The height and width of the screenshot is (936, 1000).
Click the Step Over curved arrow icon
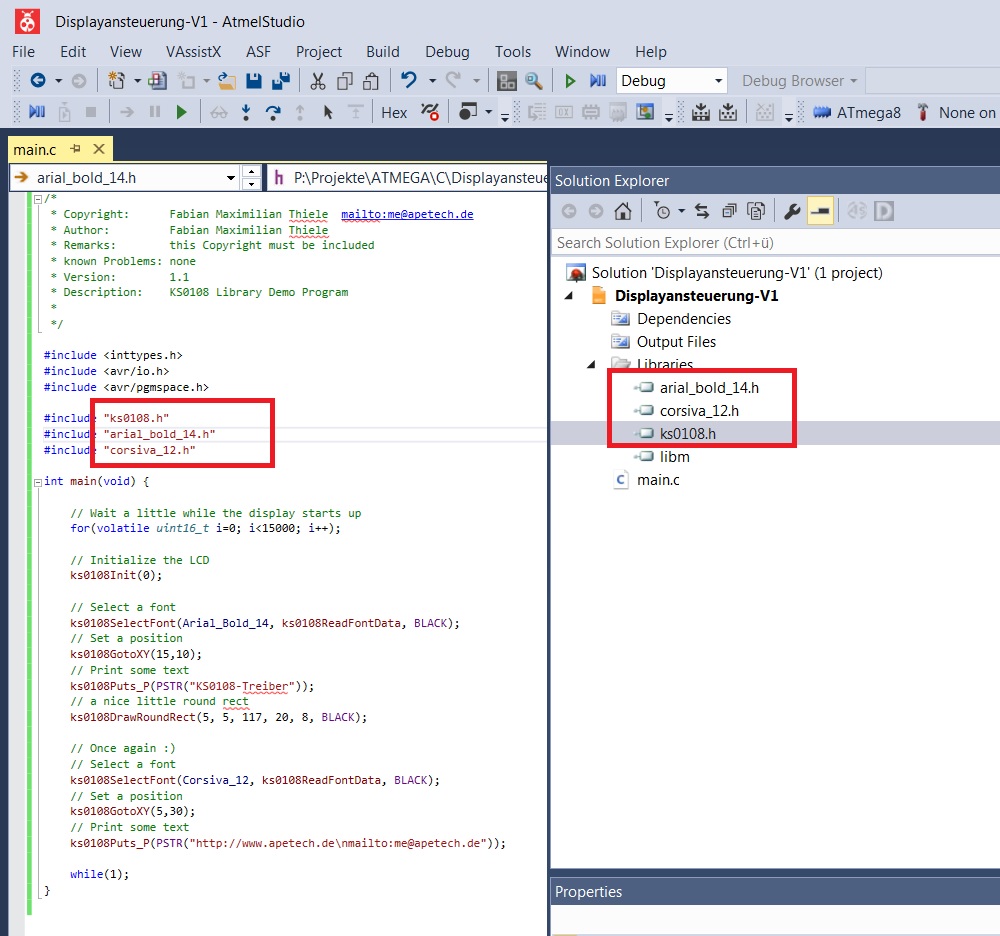pyautogui.click(x=273, y=112)
